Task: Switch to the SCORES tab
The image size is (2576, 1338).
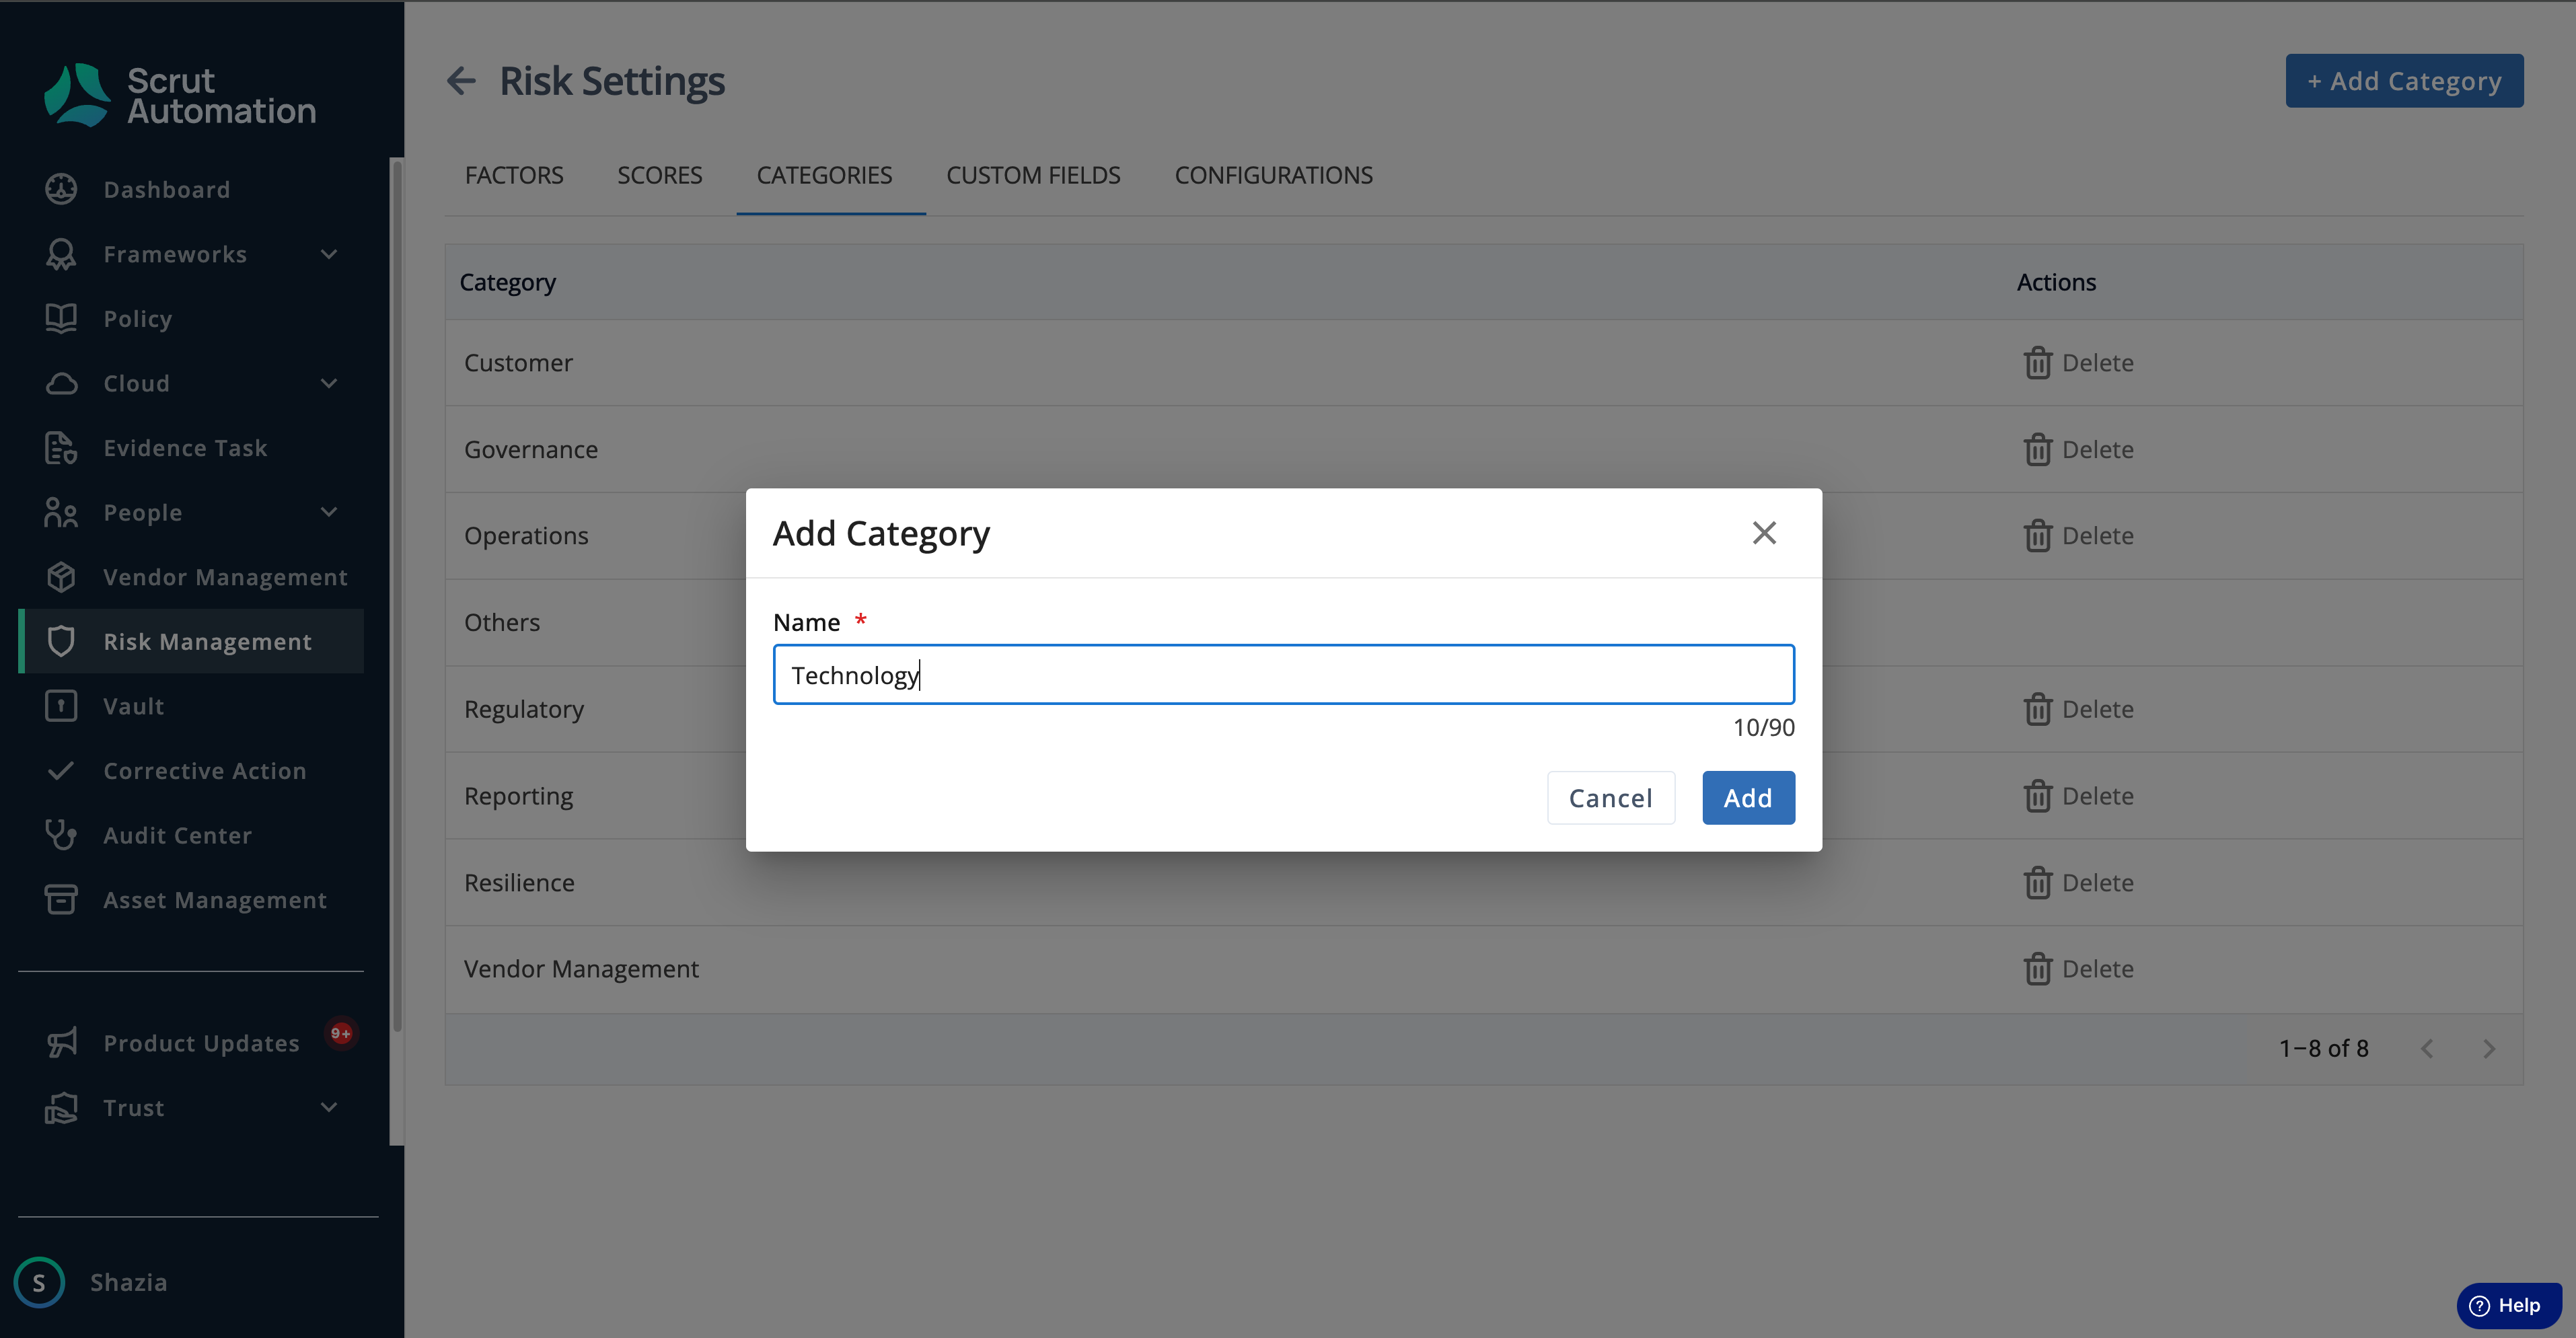Action: 660,175
